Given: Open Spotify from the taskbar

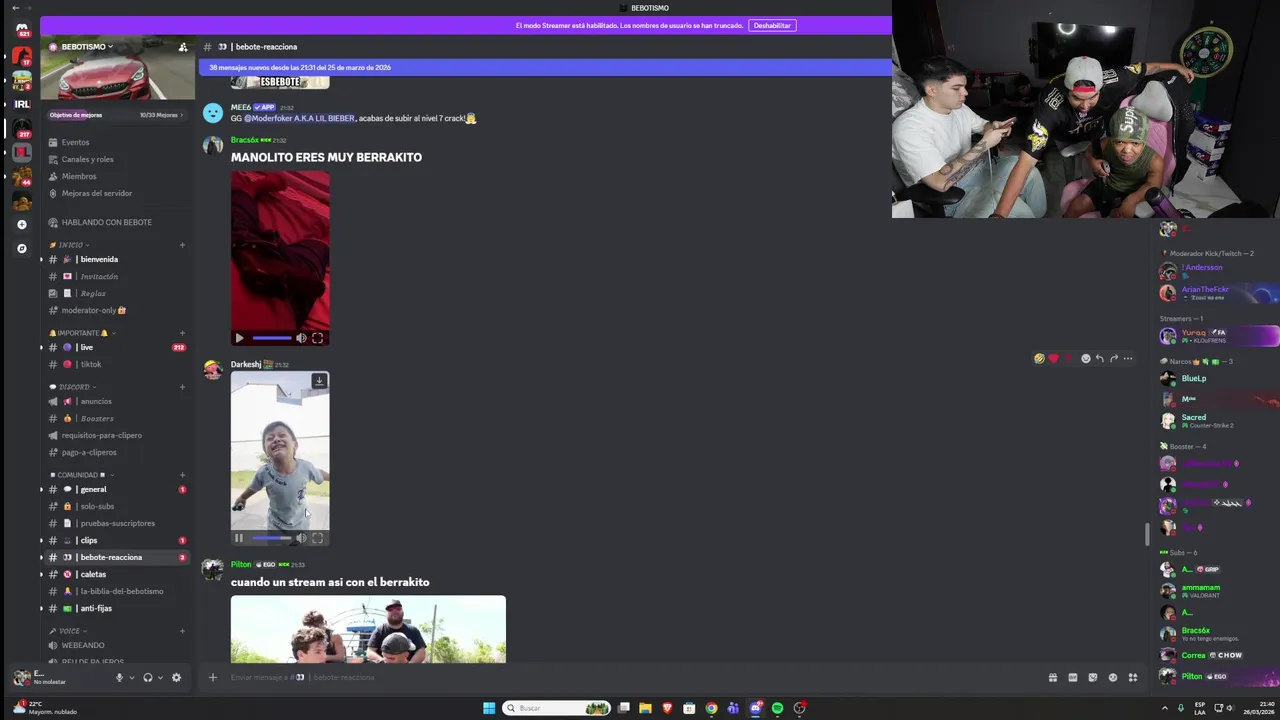Looking at the screenshot, I should point(777,708).
